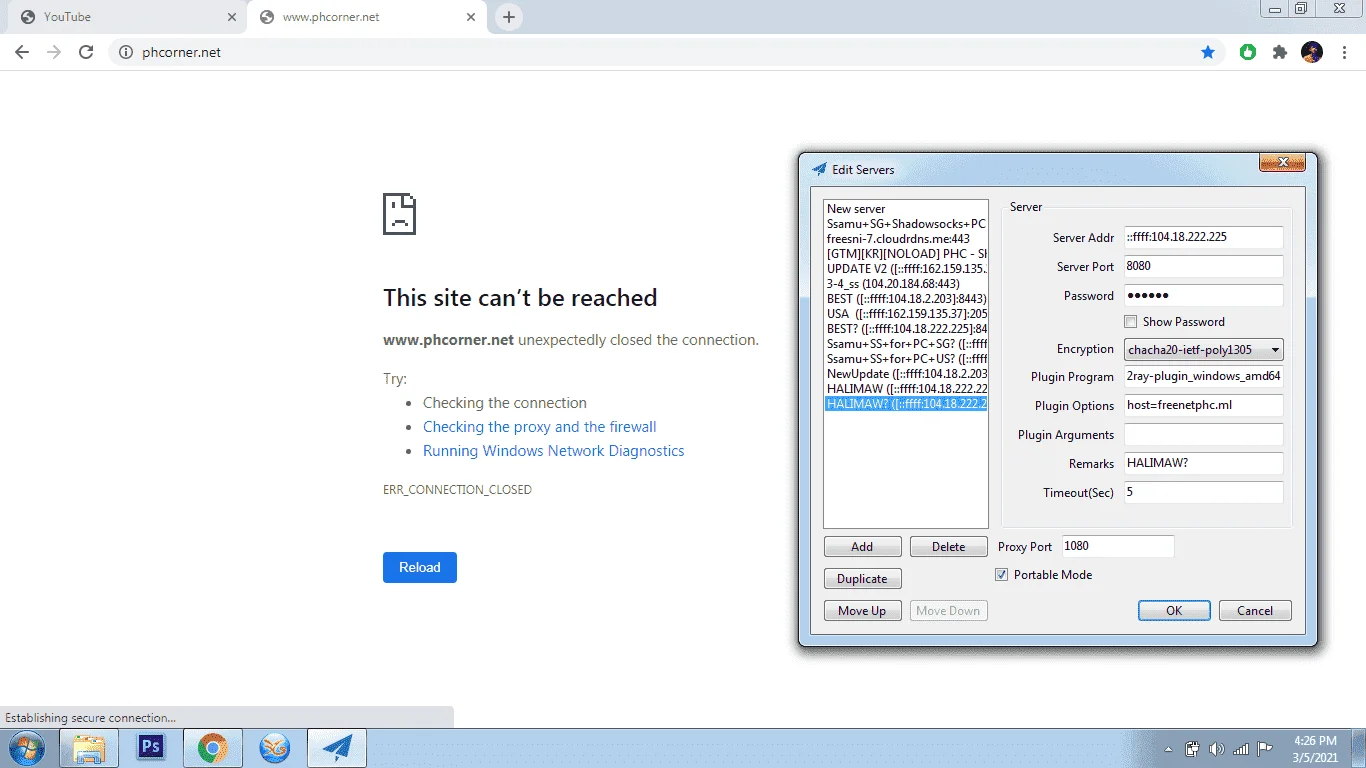Viewport: 1366px width, 768px height.
Task: Click the Remarks field
Action: pyautogui.click(x=1203, y=464)
